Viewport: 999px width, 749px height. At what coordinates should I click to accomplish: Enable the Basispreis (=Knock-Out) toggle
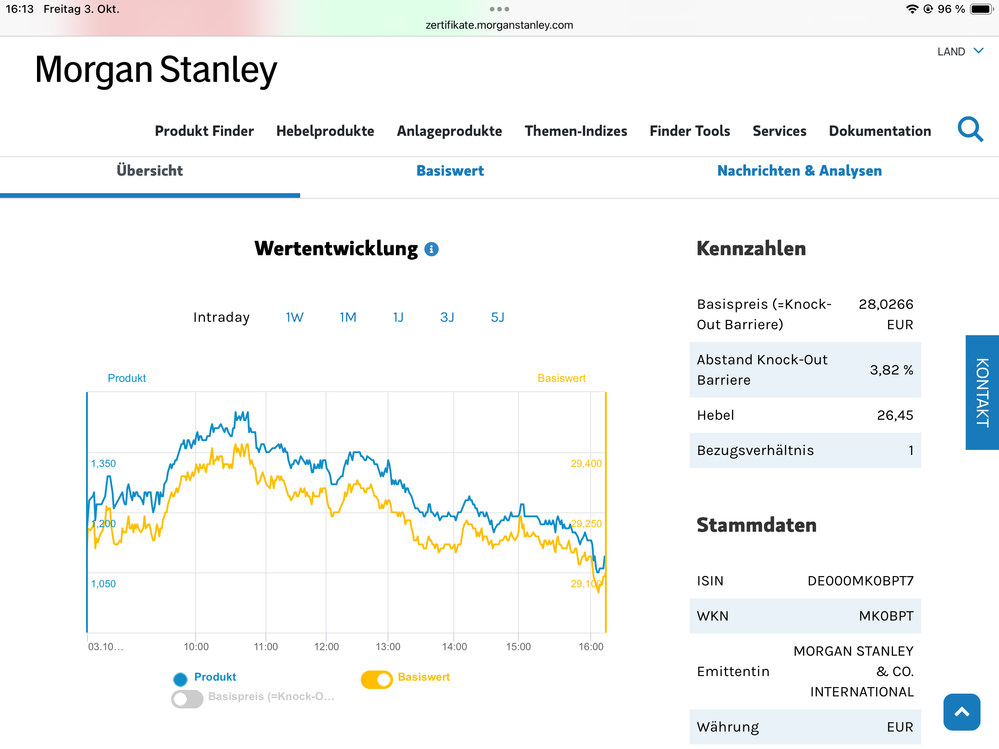click(187, 699)
